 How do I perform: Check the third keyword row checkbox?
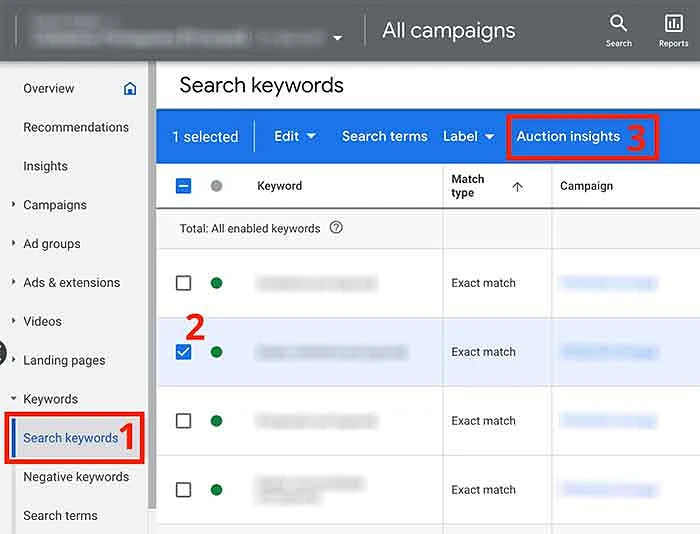[x=183, y=421]
